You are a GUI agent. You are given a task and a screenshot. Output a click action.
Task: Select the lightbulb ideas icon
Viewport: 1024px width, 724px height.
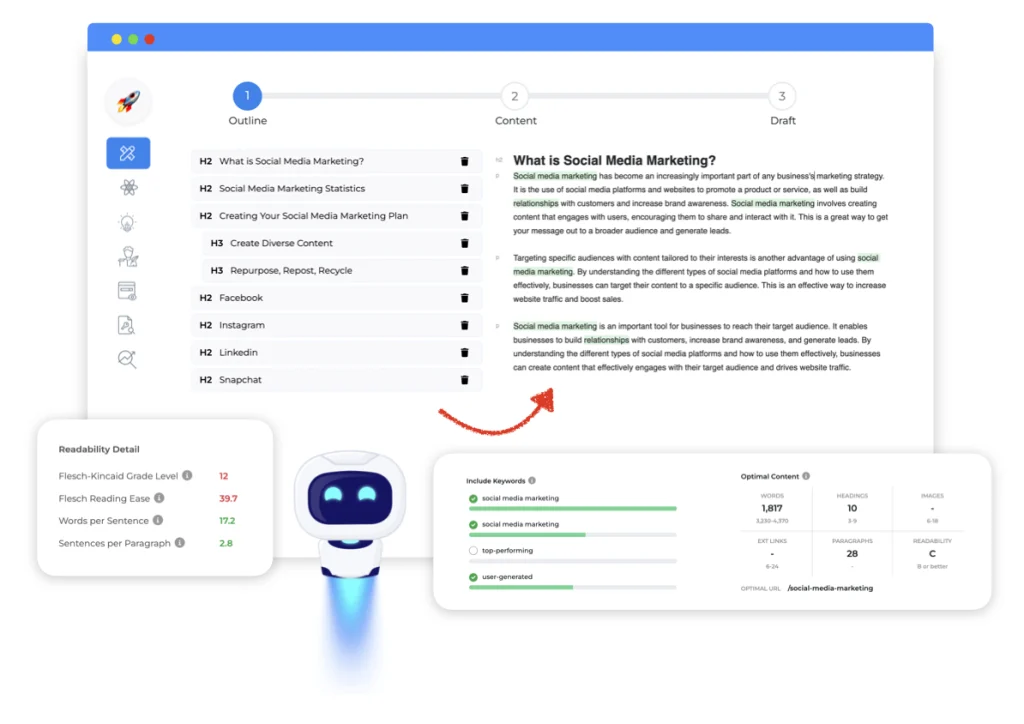(128, 222)
